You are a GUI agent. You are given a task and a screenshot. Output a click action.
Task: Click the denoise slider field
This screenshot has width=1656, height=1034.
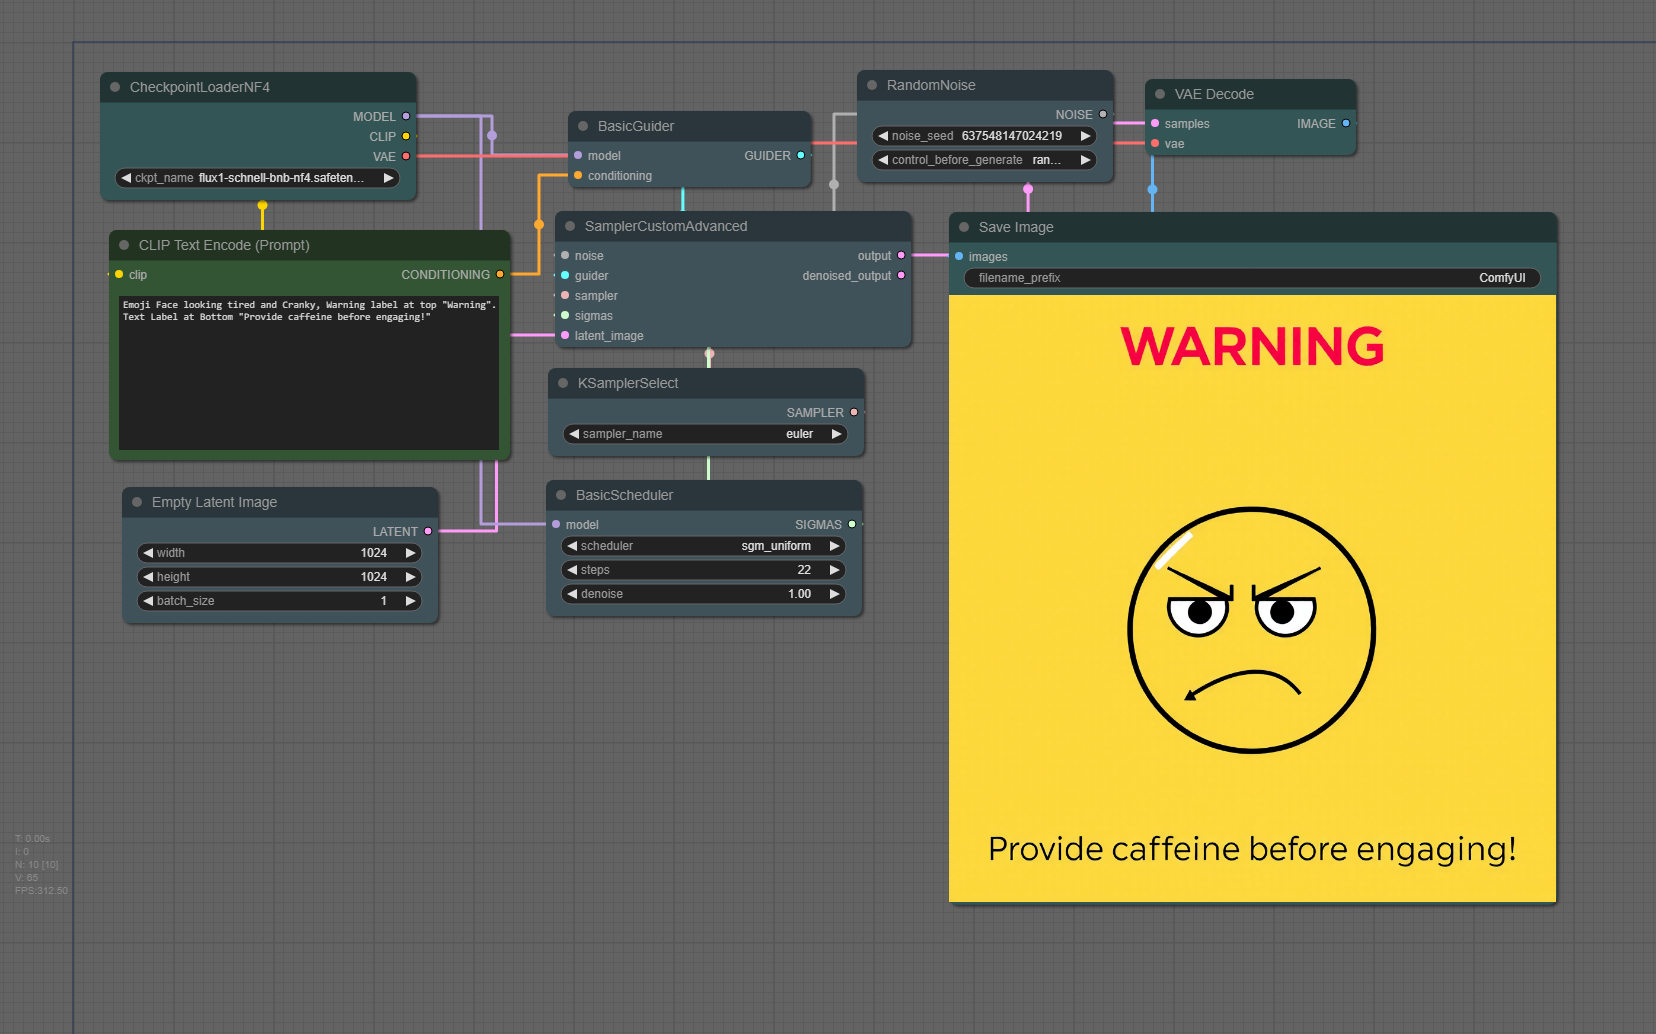tap(703, 594)
